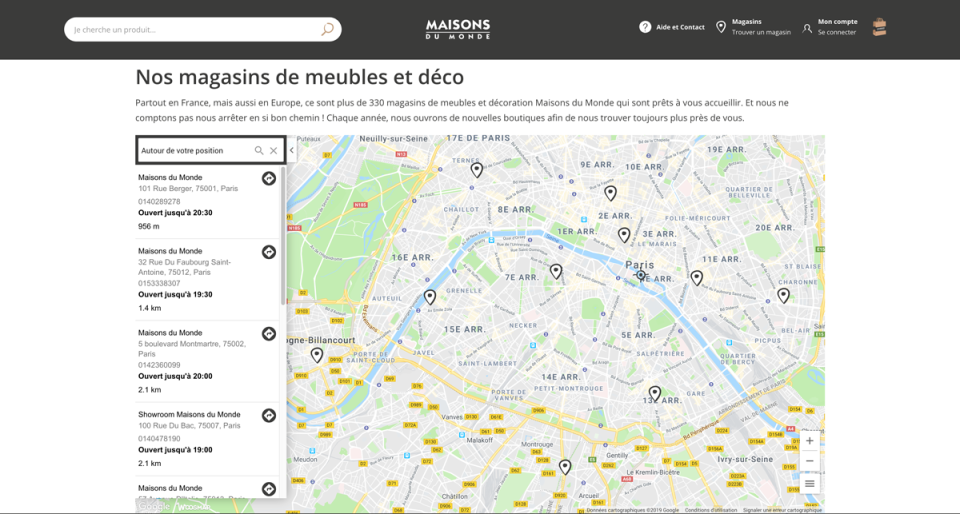
Task: Click 'Showroom Maisons du Monde' store name
Action: tap(189, 414)
